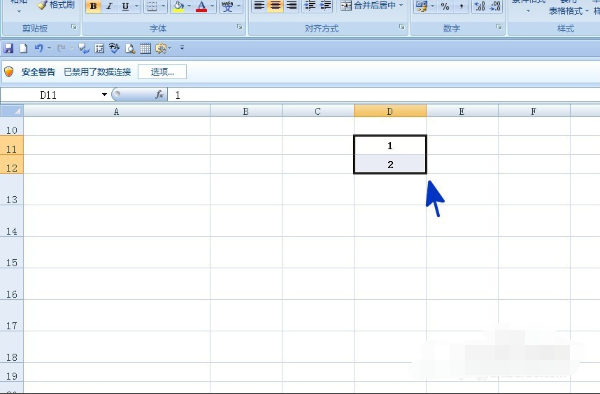Click the percent style icon

coord(445,6)
